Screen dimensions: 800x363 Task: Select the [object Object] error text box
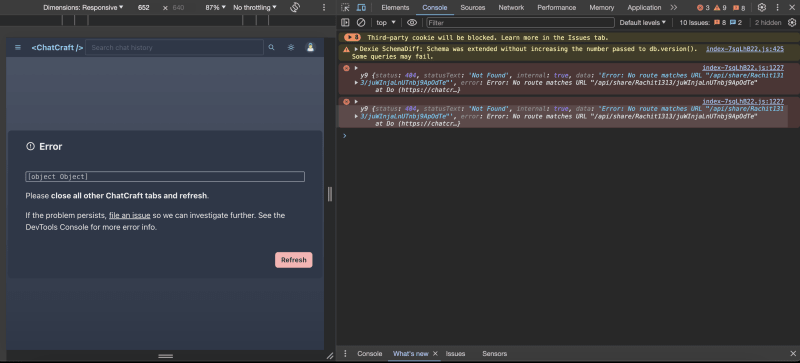point(165,177)
